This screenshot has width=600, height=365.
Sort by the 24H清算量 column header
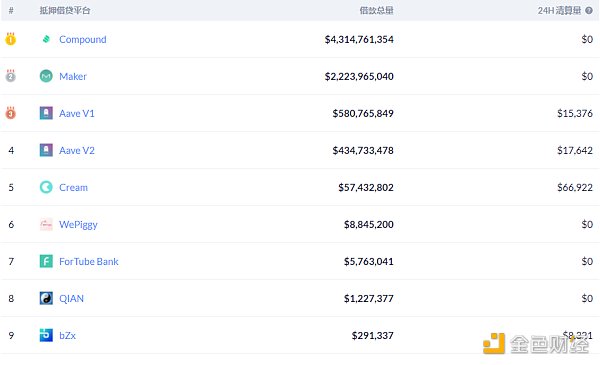(x=559, y=11)
